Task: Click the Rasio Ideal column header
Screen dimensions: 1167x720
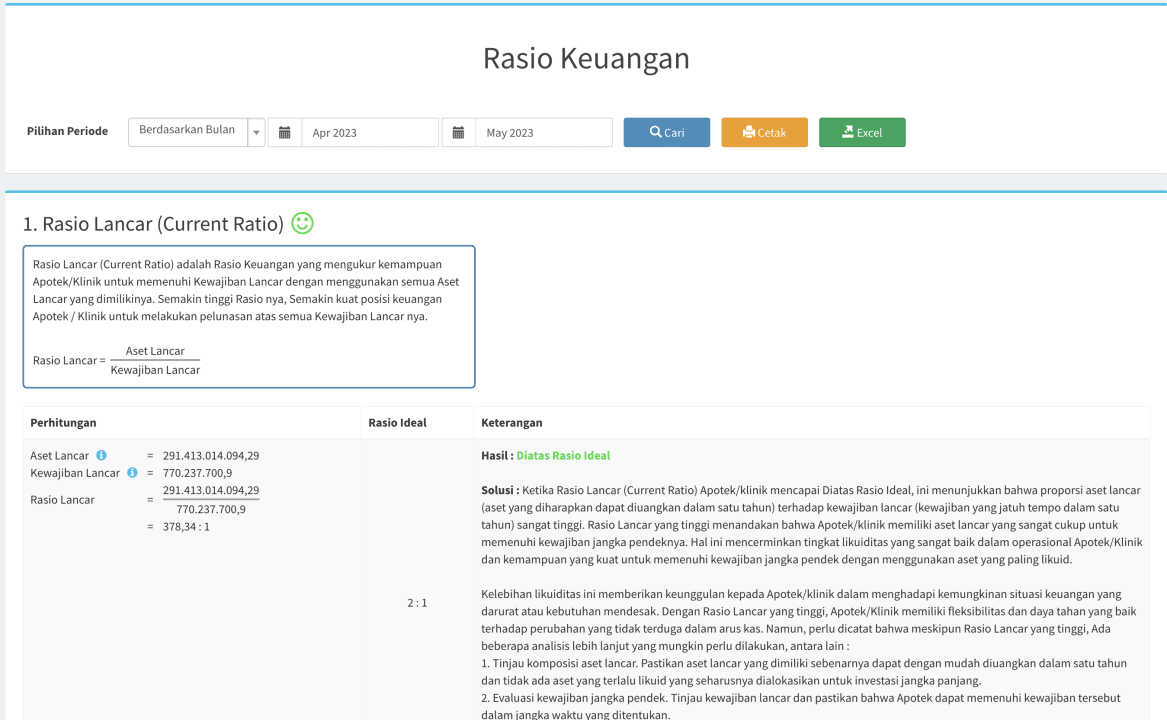Action: tap(397, 423)
